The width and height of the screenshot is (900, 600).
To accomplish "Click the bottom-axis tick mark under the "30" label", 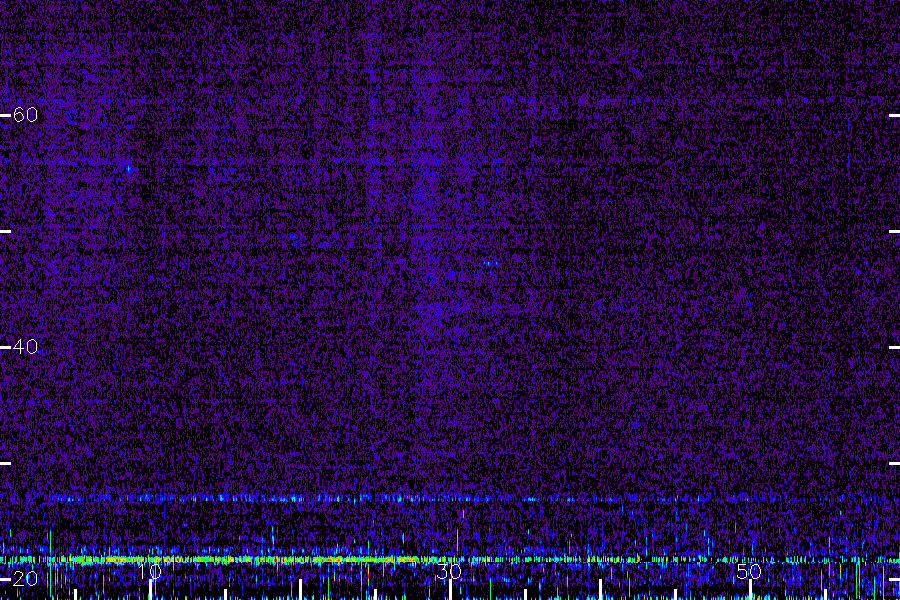I will click(x=450, y=590).
